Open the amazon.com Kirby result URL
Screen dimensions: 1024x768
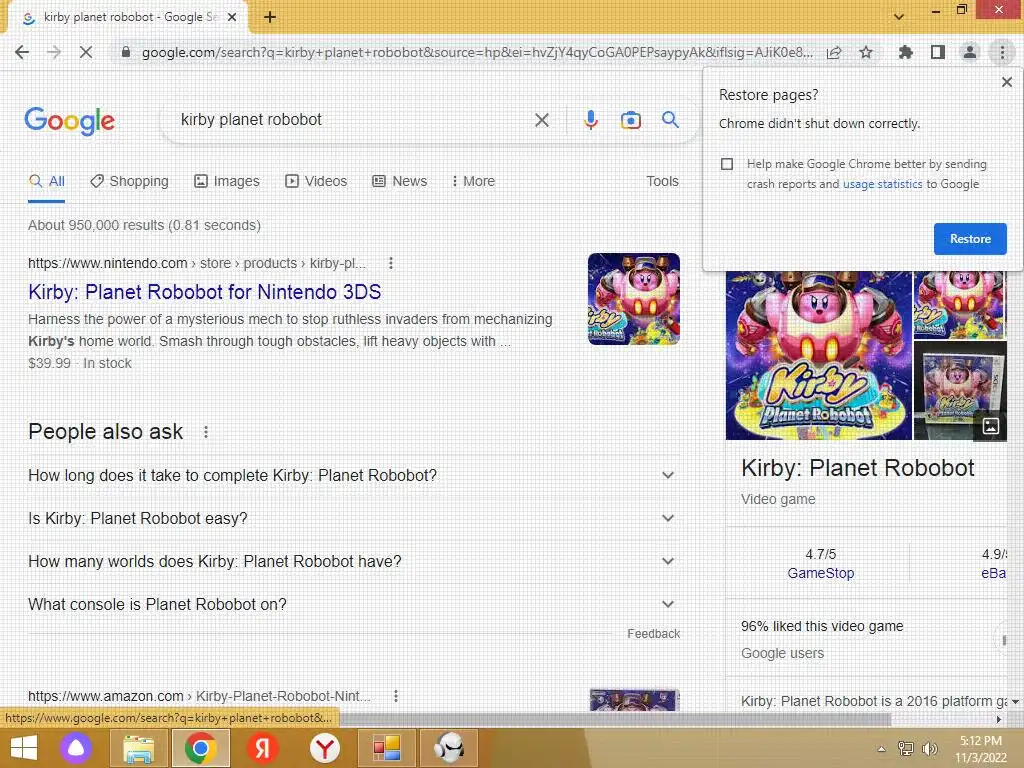(x=199, y=696)
